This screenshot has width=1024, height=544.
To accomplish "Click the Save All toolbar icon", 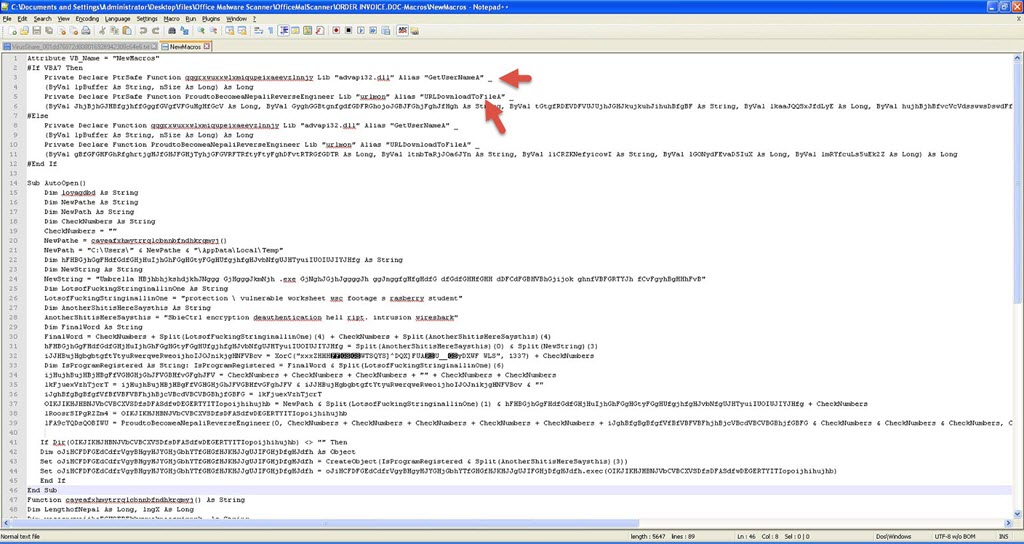I will pyautogui.click(x=49, y=31).
